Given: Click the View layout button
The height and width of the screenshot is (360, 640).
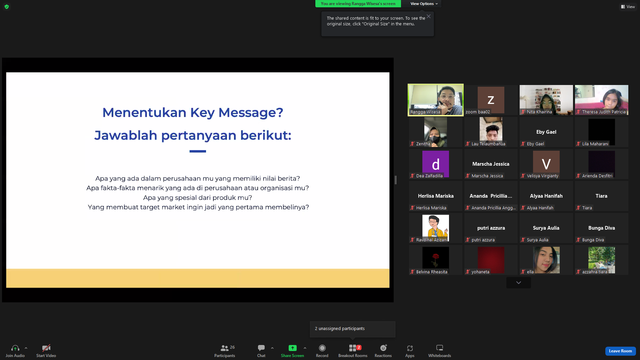Looking at the screenshot, I should point(628,7).
